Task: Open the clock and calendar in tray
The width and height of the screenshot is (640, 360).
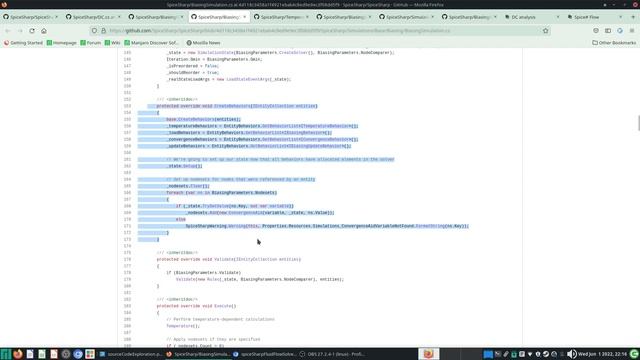Action: tap(602, 354)
